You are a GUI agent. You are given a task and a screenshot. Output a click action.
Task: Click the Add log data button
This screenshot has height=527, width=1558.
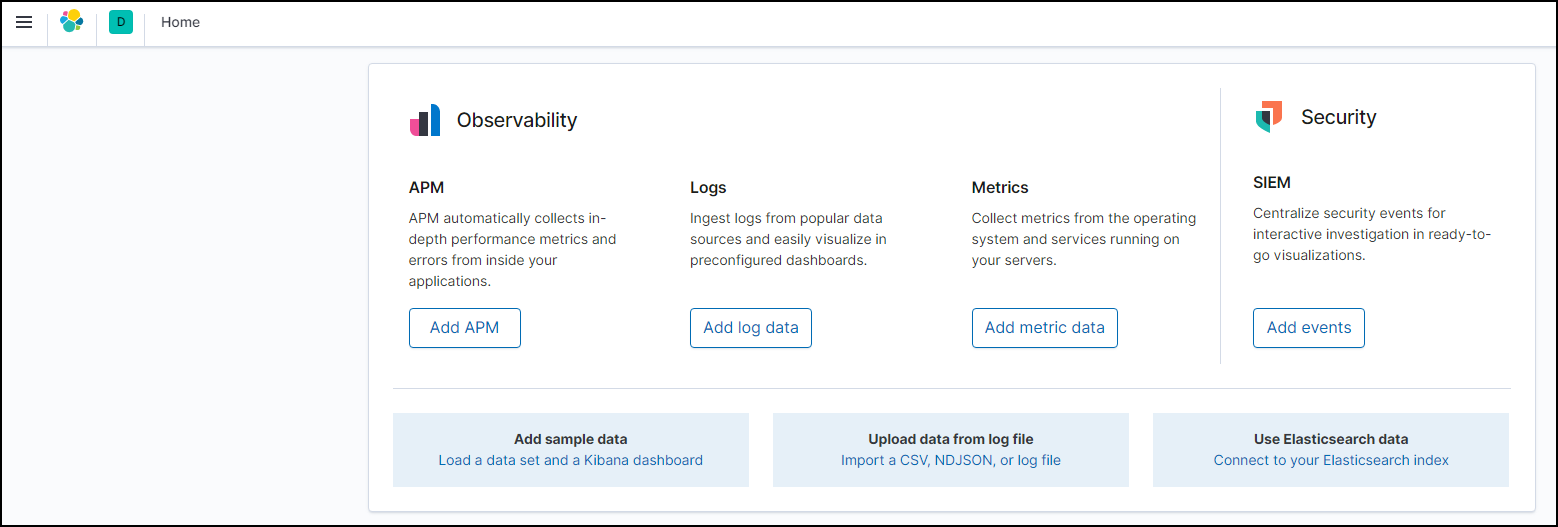click(x=751, y=328)
